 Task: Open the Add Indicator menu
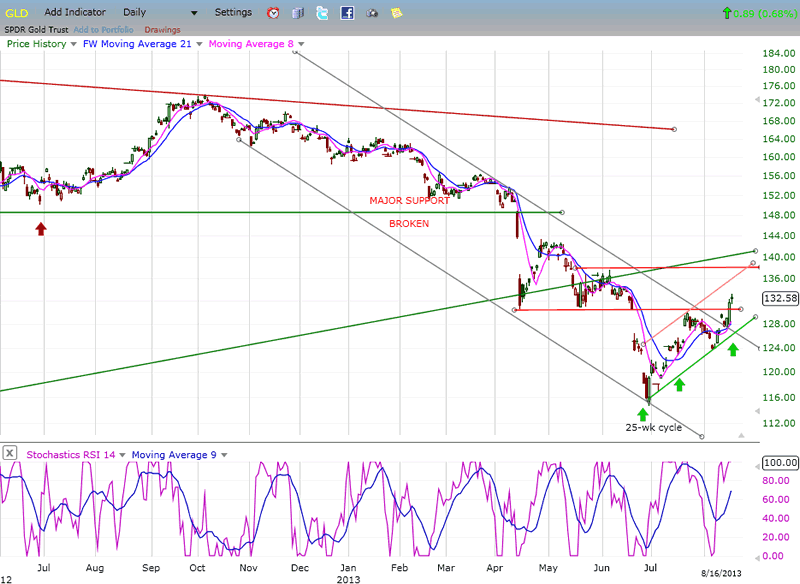[x=76, y=12]
